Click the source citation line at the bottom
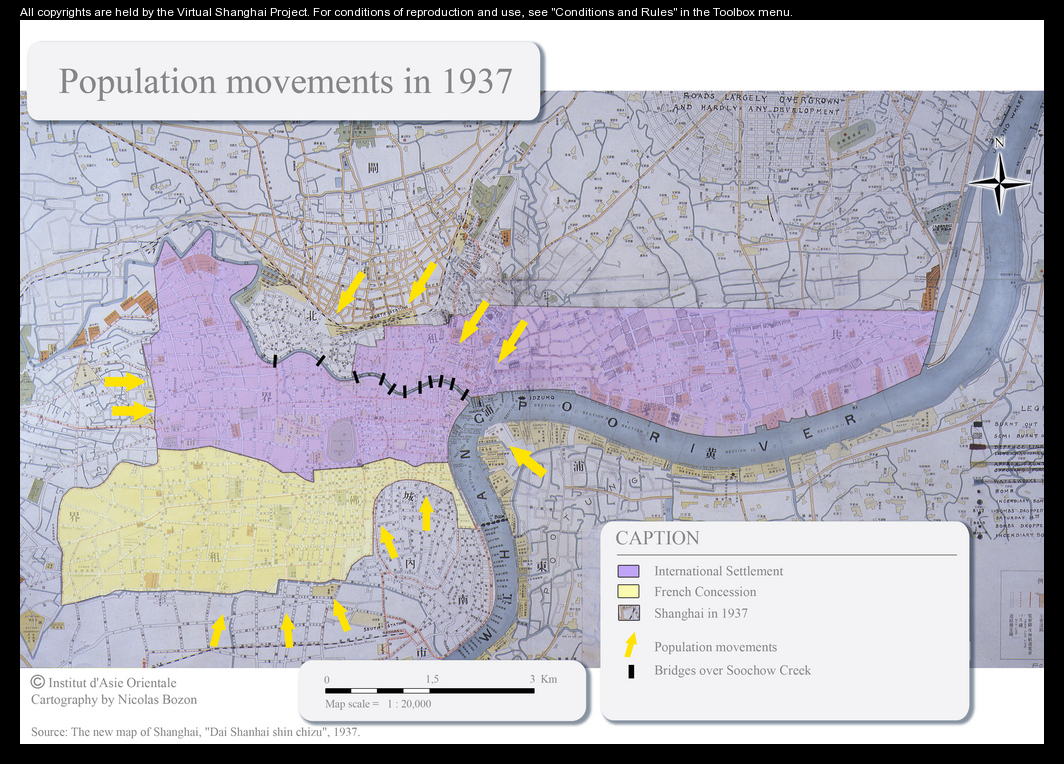This screenshot has height=764, width=1064. point(195,732)
